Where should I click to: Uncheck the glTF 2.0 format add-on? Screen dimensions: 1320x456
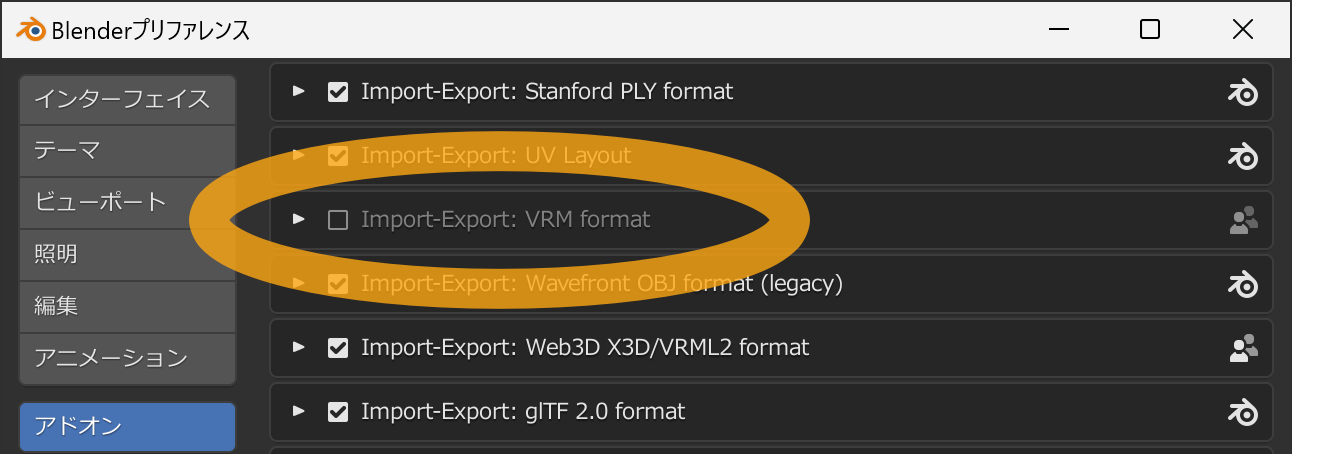[x=338, y=412]
